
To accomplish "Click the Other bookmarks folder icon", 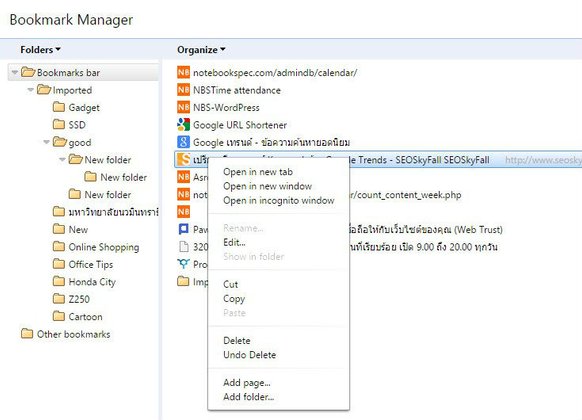I will pos(27,334).
